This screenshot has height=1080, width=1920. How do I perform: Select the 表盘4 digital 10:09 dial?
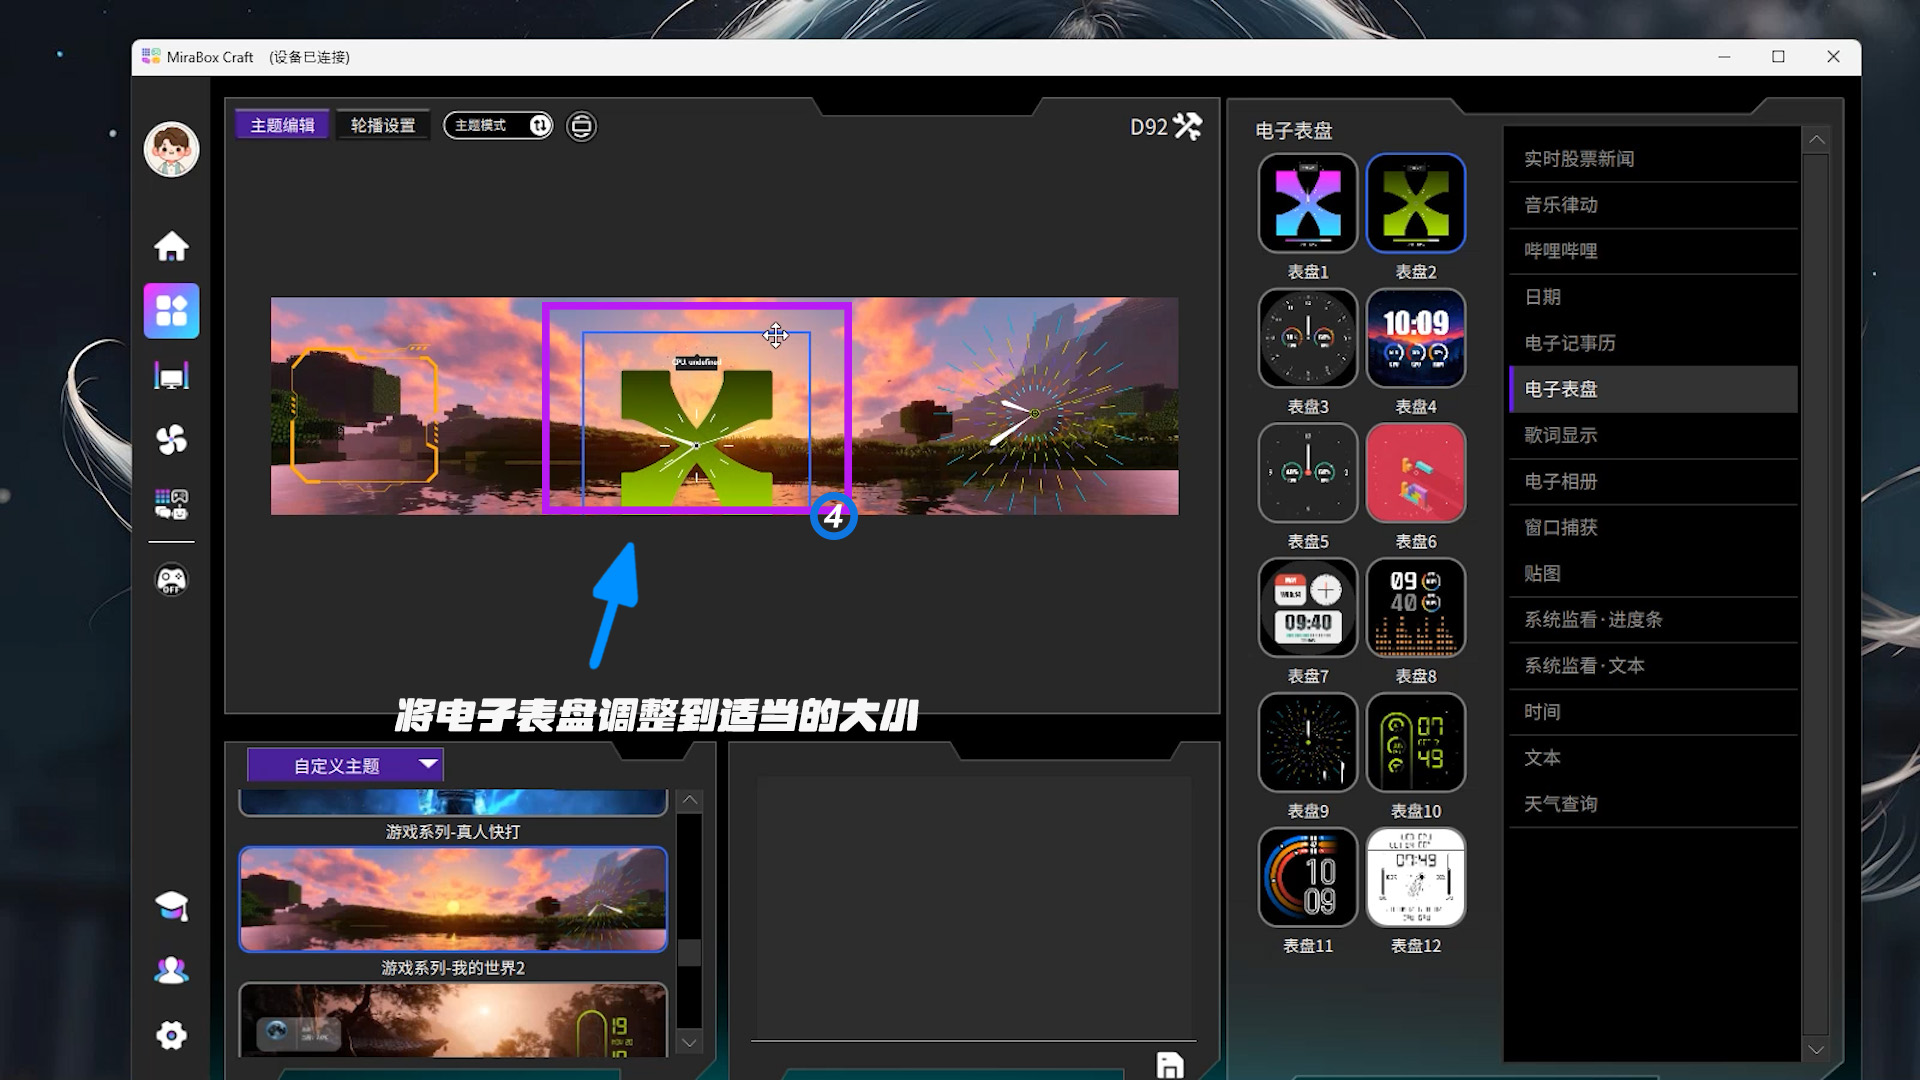[1416, 338]
